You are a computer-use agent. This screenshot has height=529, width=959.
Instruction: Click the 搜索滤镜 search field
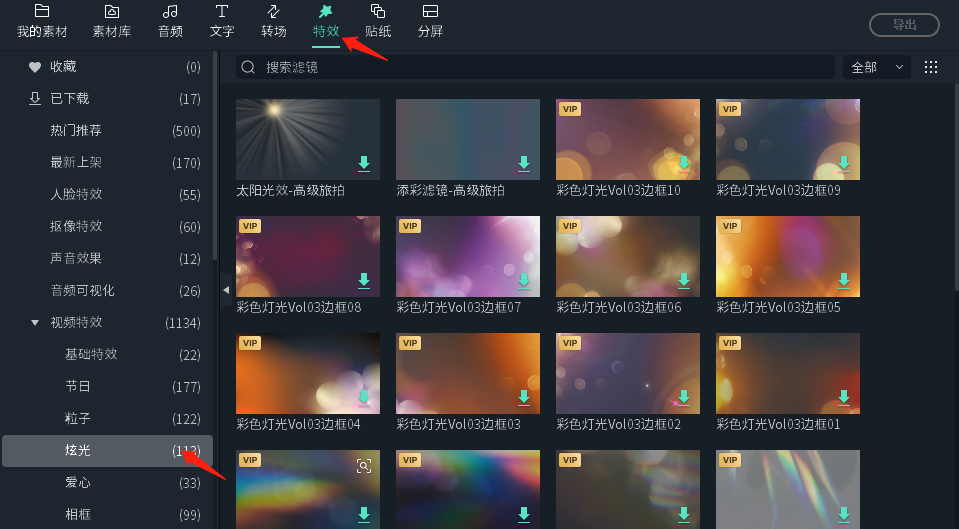pos(535,67)
